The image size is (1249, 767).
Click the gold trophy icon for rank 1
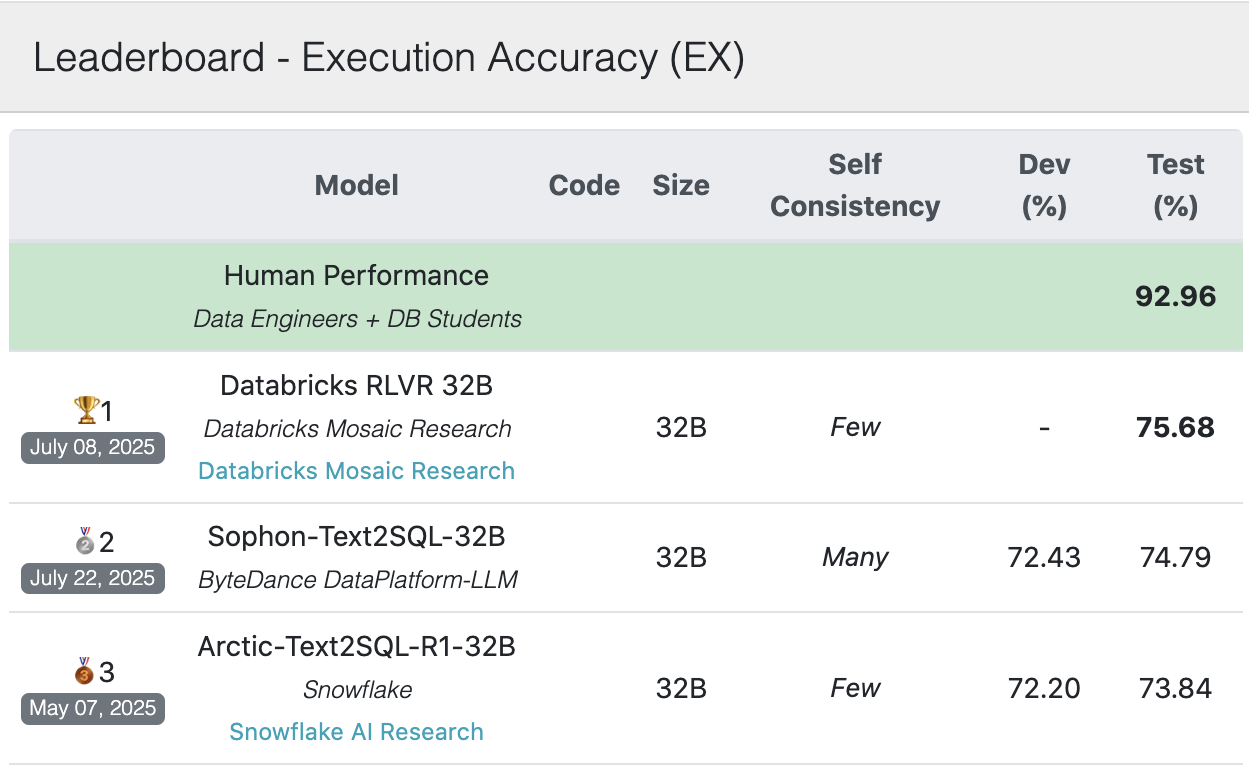tap(87, 410)
